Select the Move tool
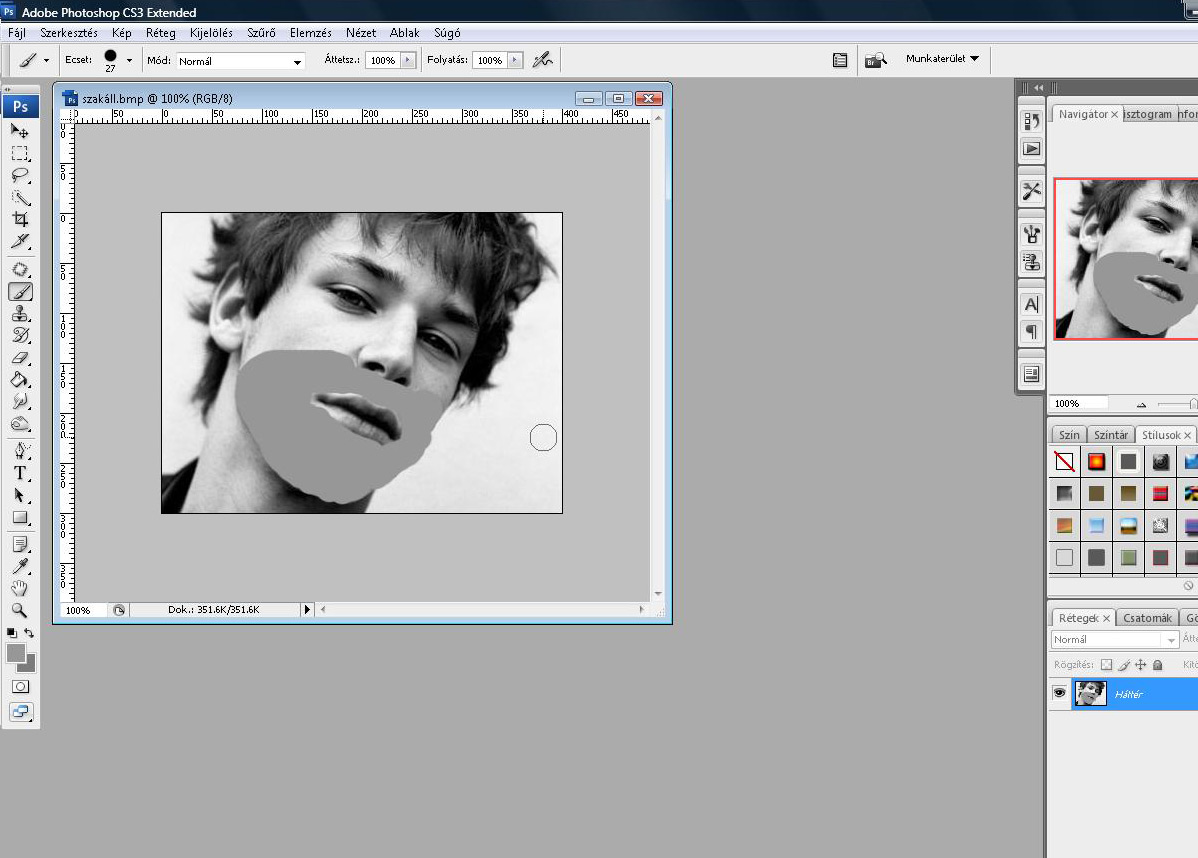This screenshot has height=858, width=1198. pos(20,131)
